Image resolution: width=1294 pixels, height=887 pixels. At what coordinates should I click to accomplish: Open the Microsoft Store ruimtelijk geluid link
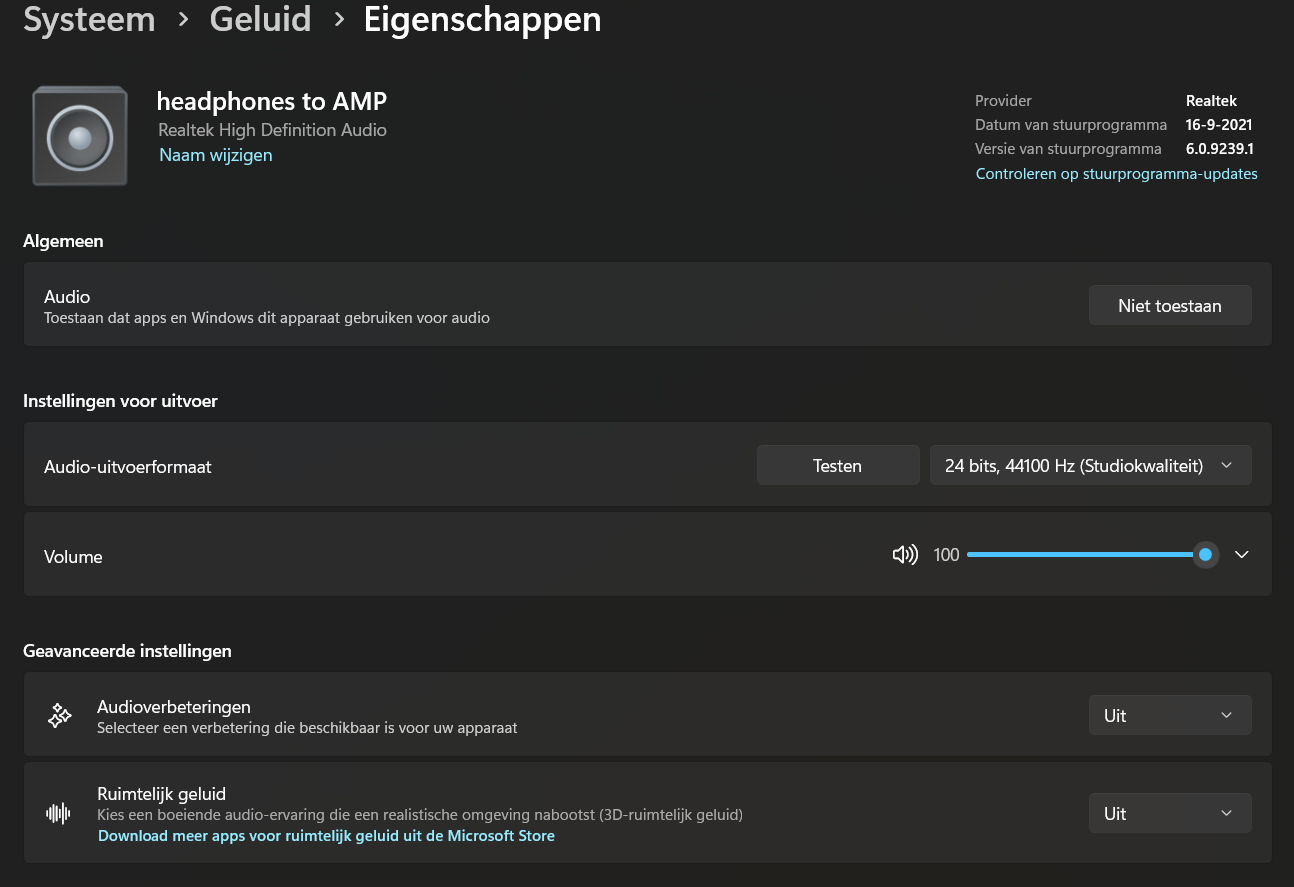point(326,836)
